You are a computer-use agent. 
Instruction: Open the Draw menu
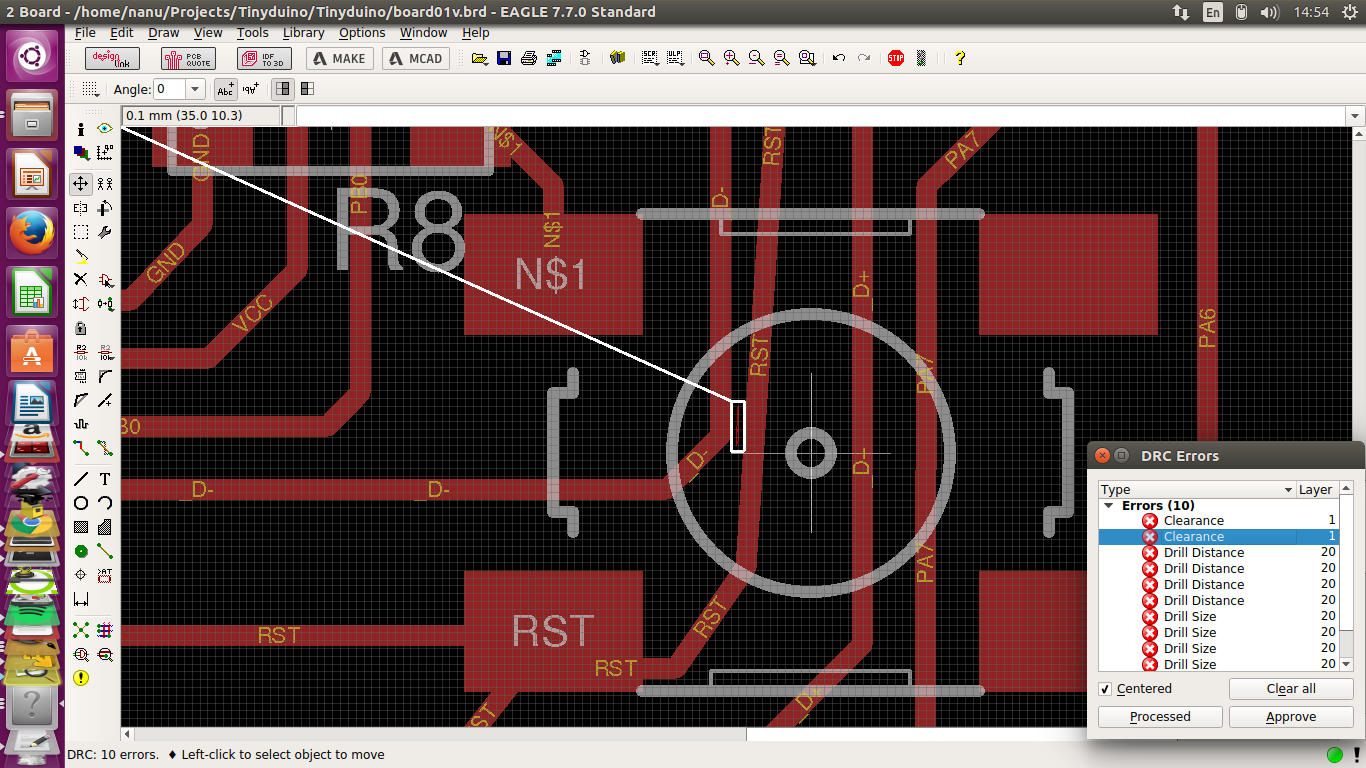[163, 33]
